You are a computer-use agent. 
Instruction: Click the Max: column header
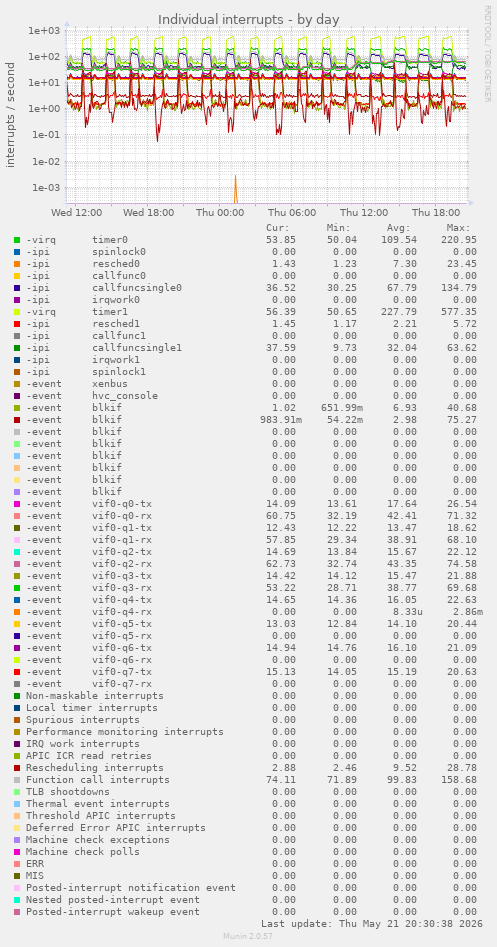(x=458, y=228)
